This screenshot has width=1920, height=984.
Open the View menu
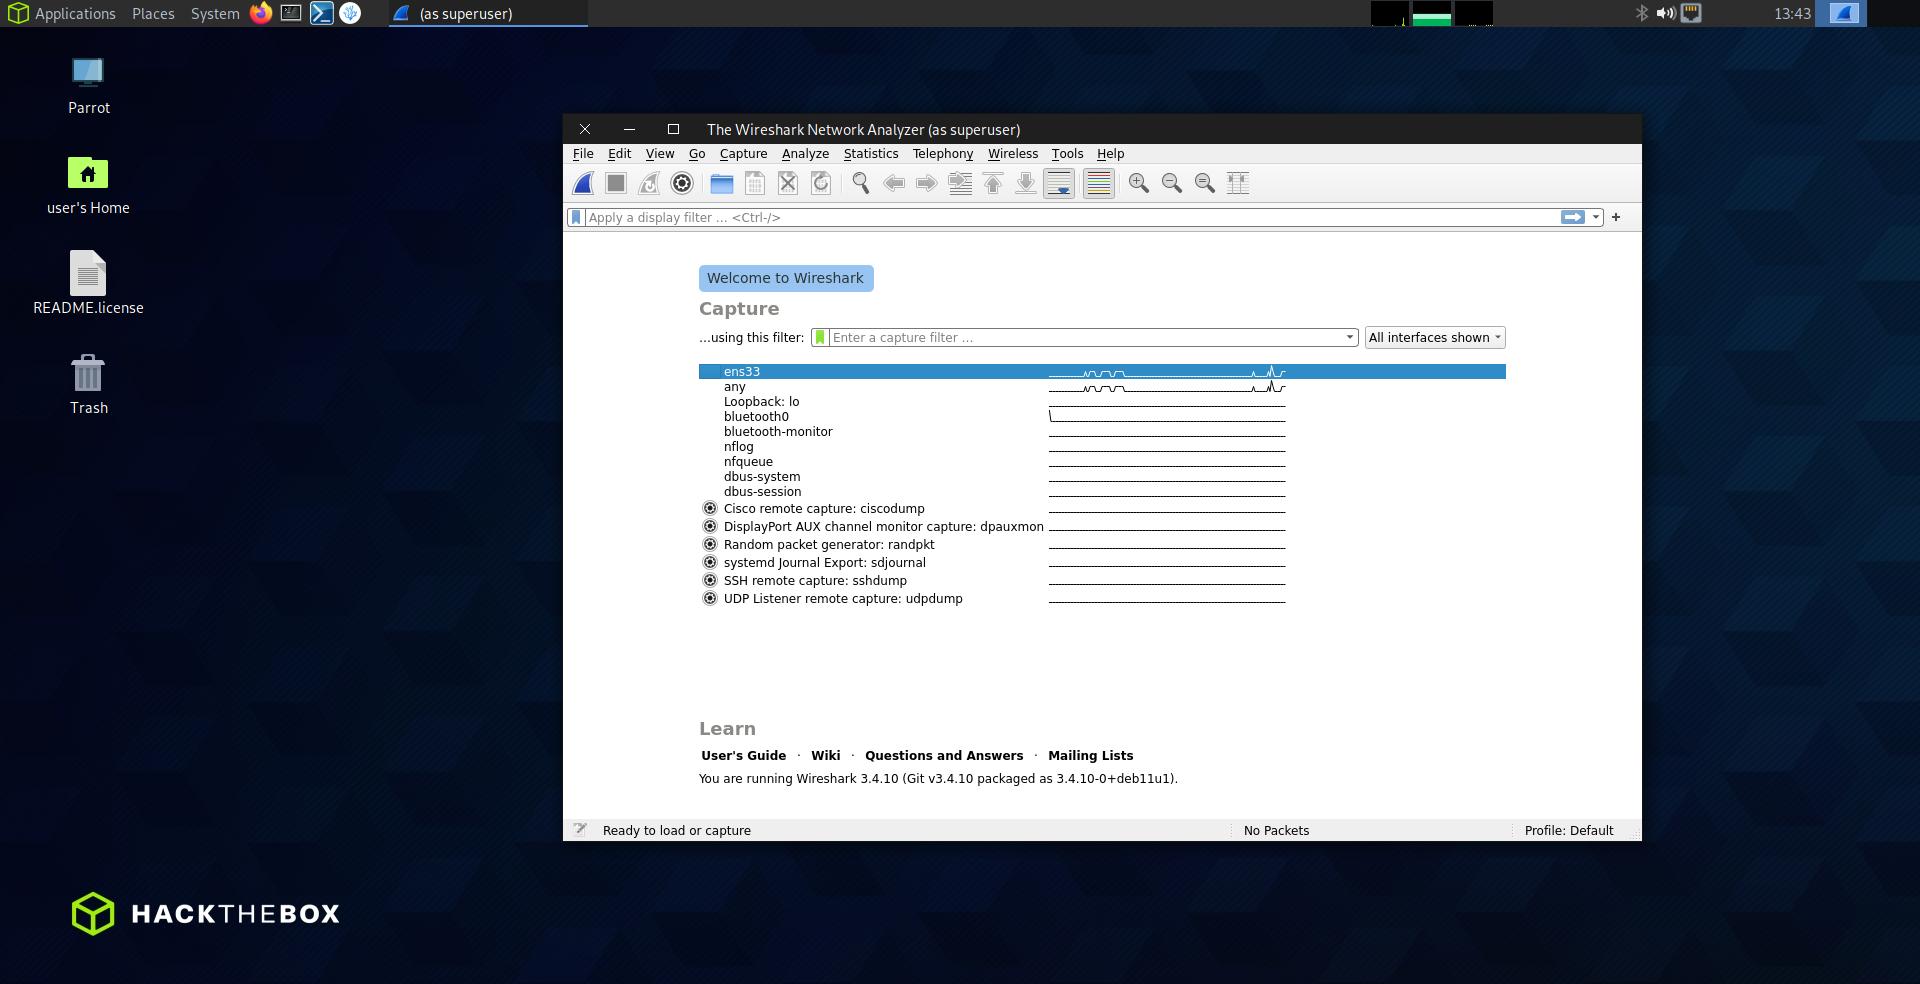[x=660, y=154]
